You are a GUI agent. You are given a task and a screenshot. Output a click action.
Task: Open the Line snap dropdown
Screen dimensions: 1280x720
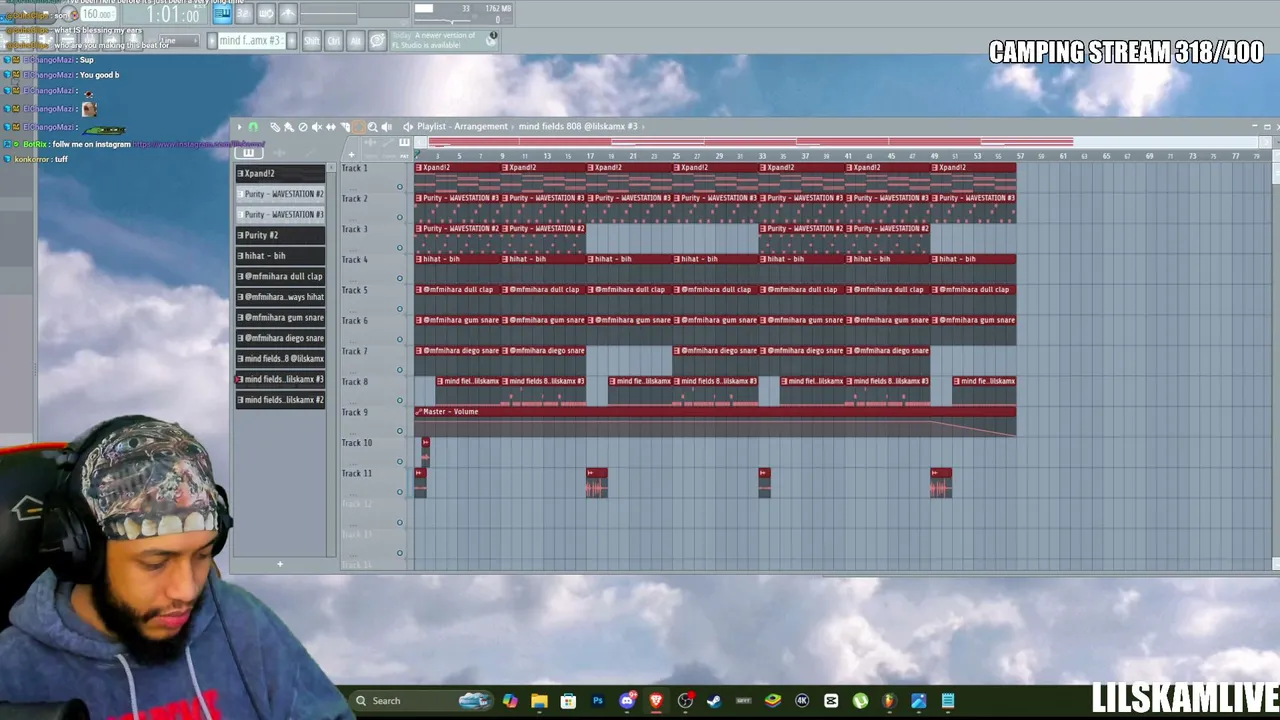[x=178, y=41]
